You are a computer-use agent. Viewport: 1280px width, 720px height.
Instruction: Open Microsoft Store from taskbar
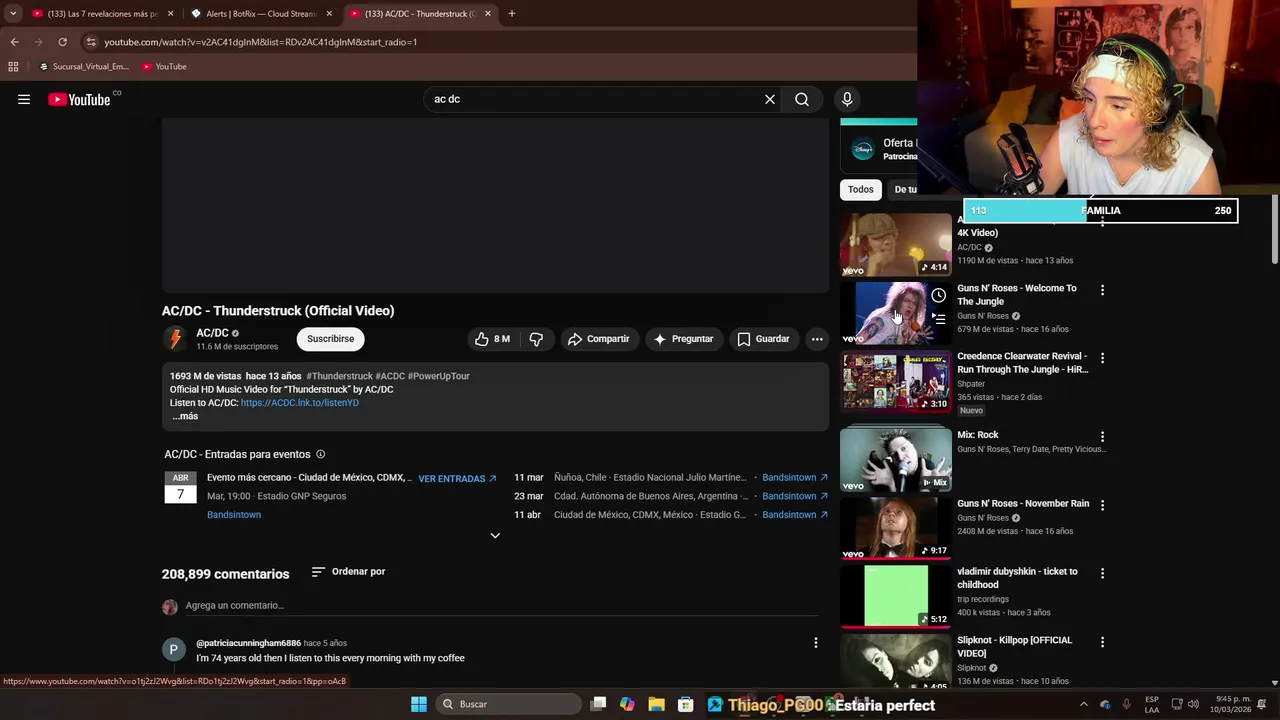(685, 704)
